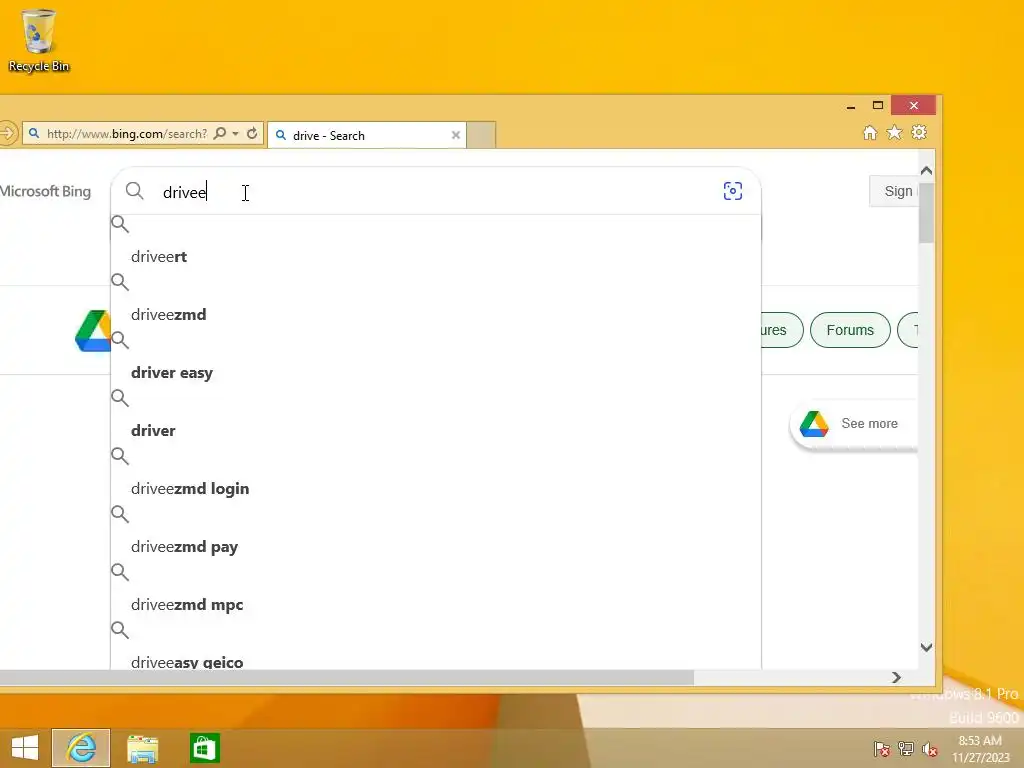Open the Windows Start button

click(x=25, y=747)
